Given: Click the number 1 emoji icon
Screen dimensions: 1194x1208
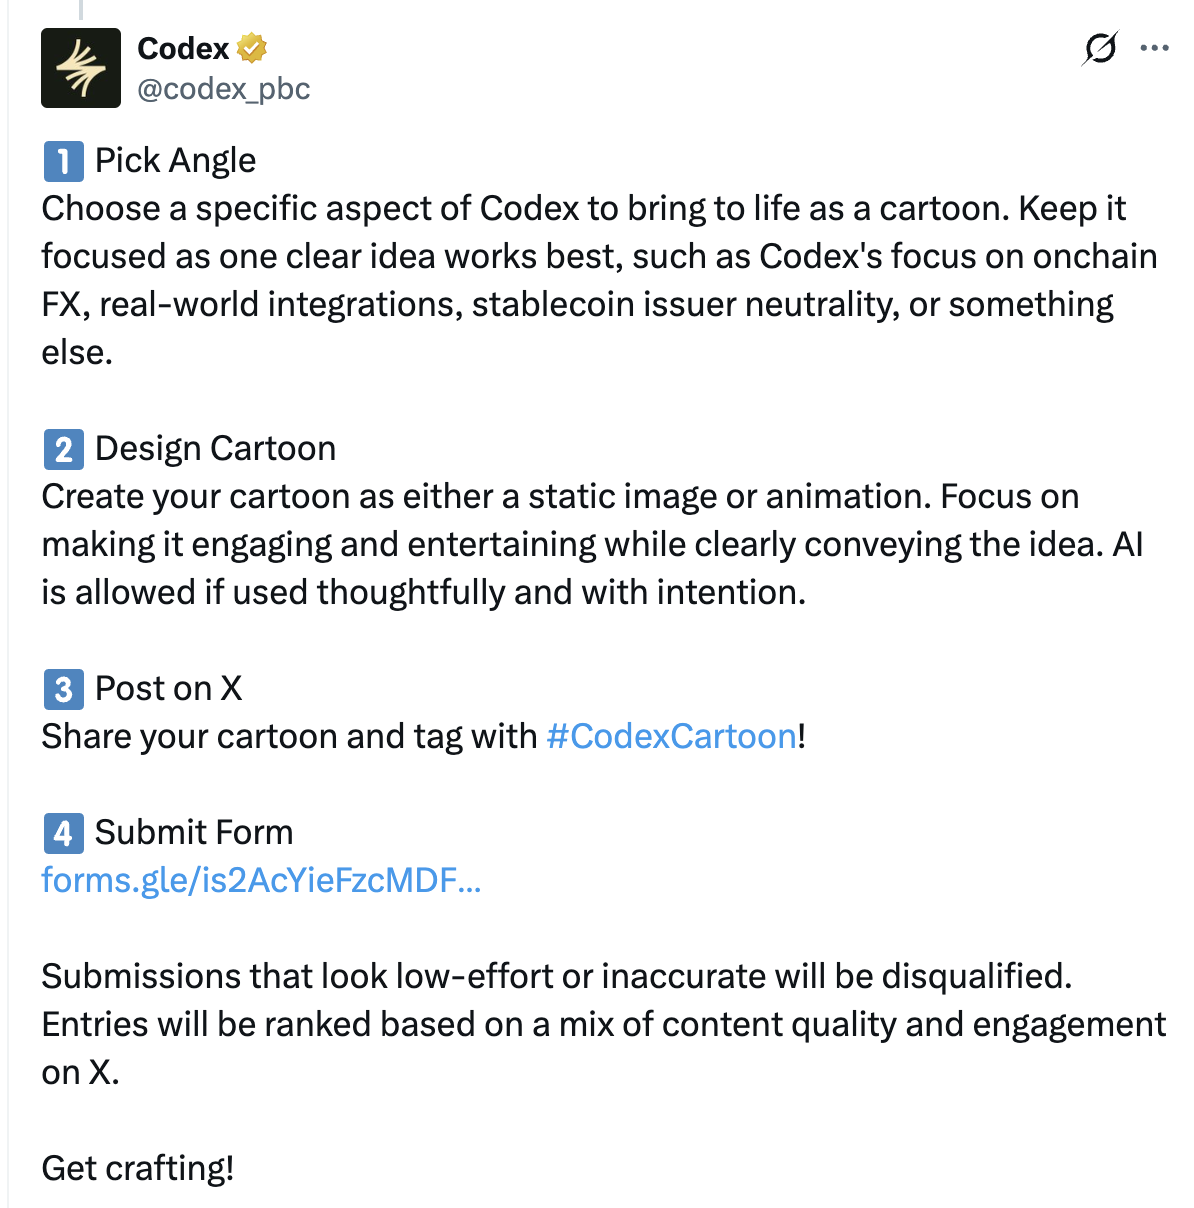Looking at the screenshot, I should 63,161.
